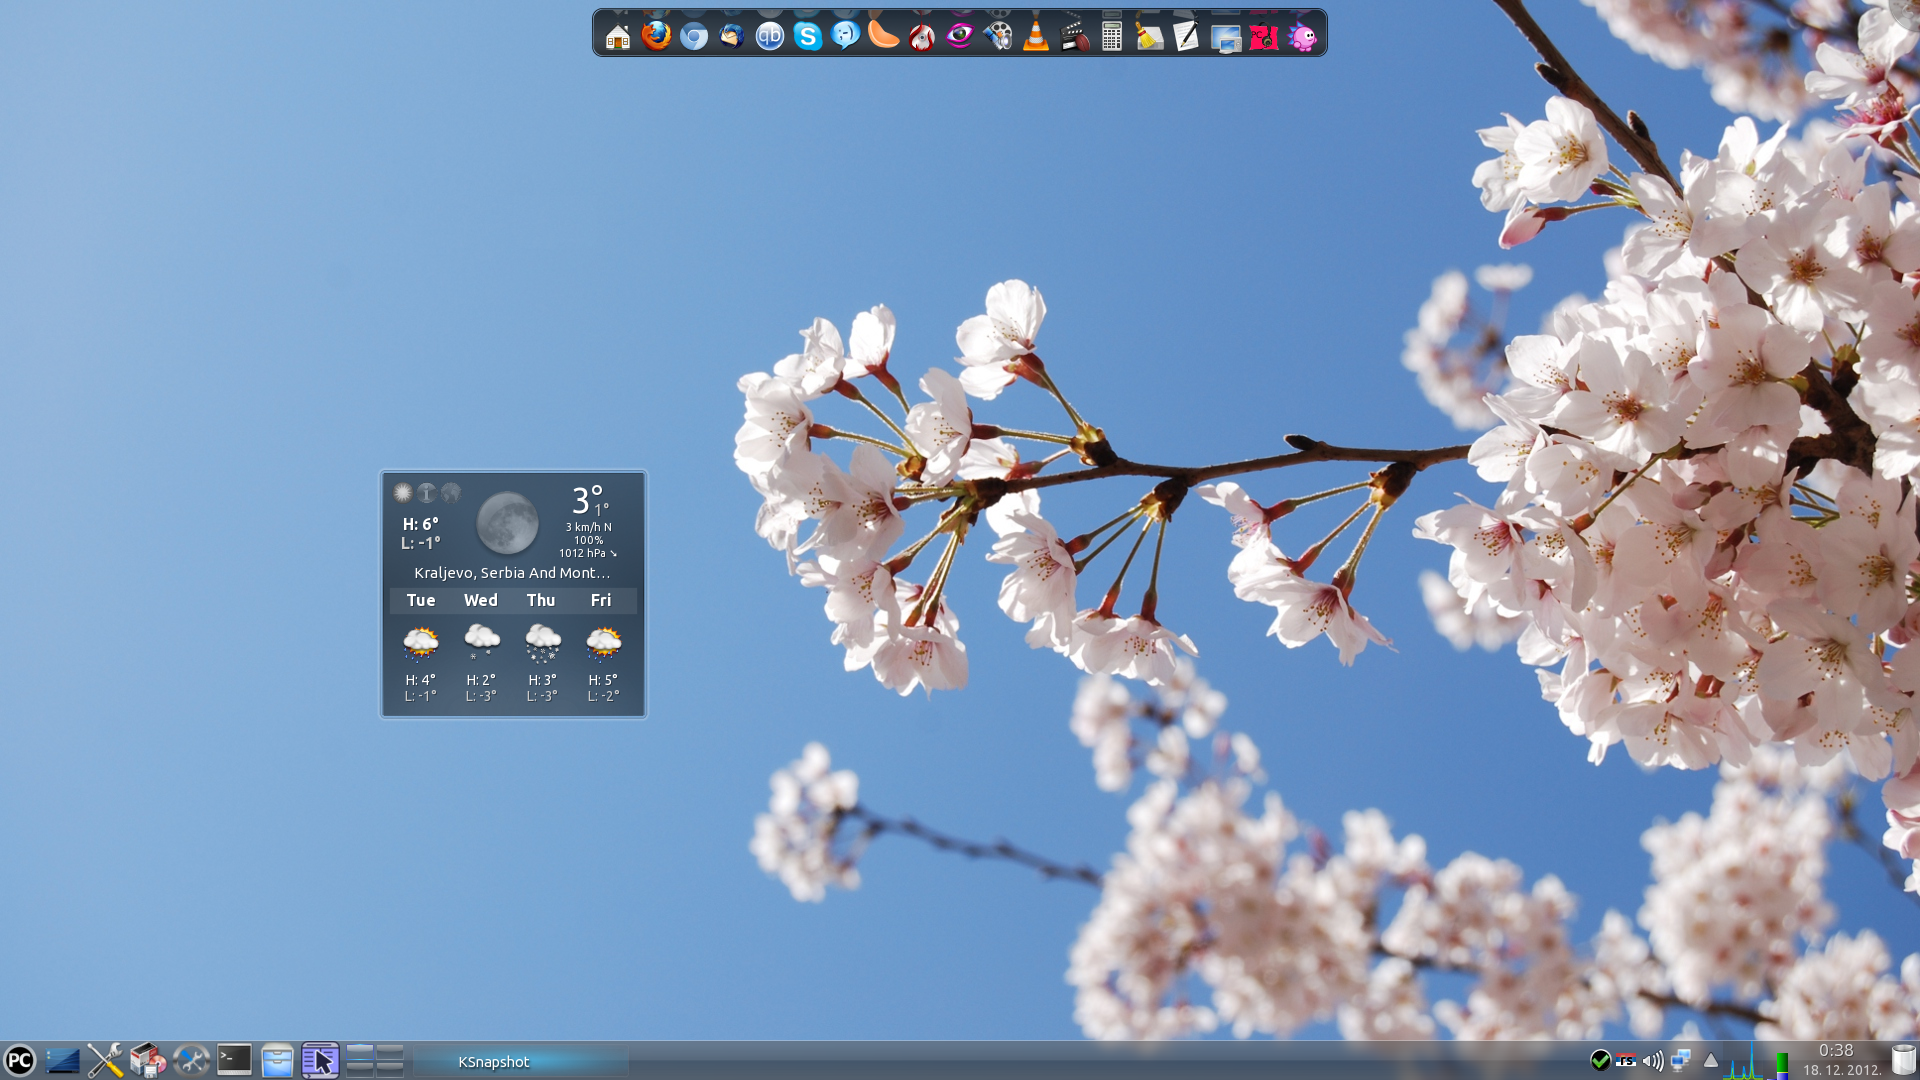Open qBittorrent in the dock

coord(769,37)
